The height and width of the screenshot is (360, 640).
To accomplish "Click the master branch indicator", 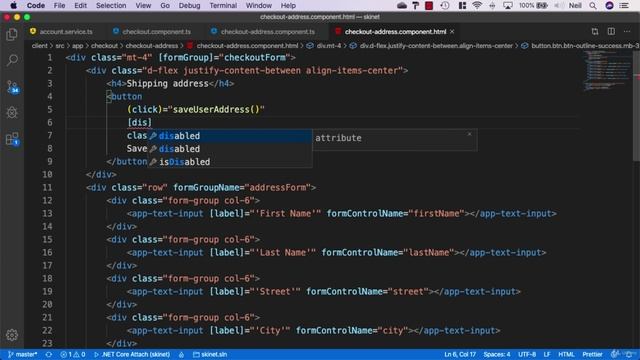I will pyautogui.click(x=23, y=354).
